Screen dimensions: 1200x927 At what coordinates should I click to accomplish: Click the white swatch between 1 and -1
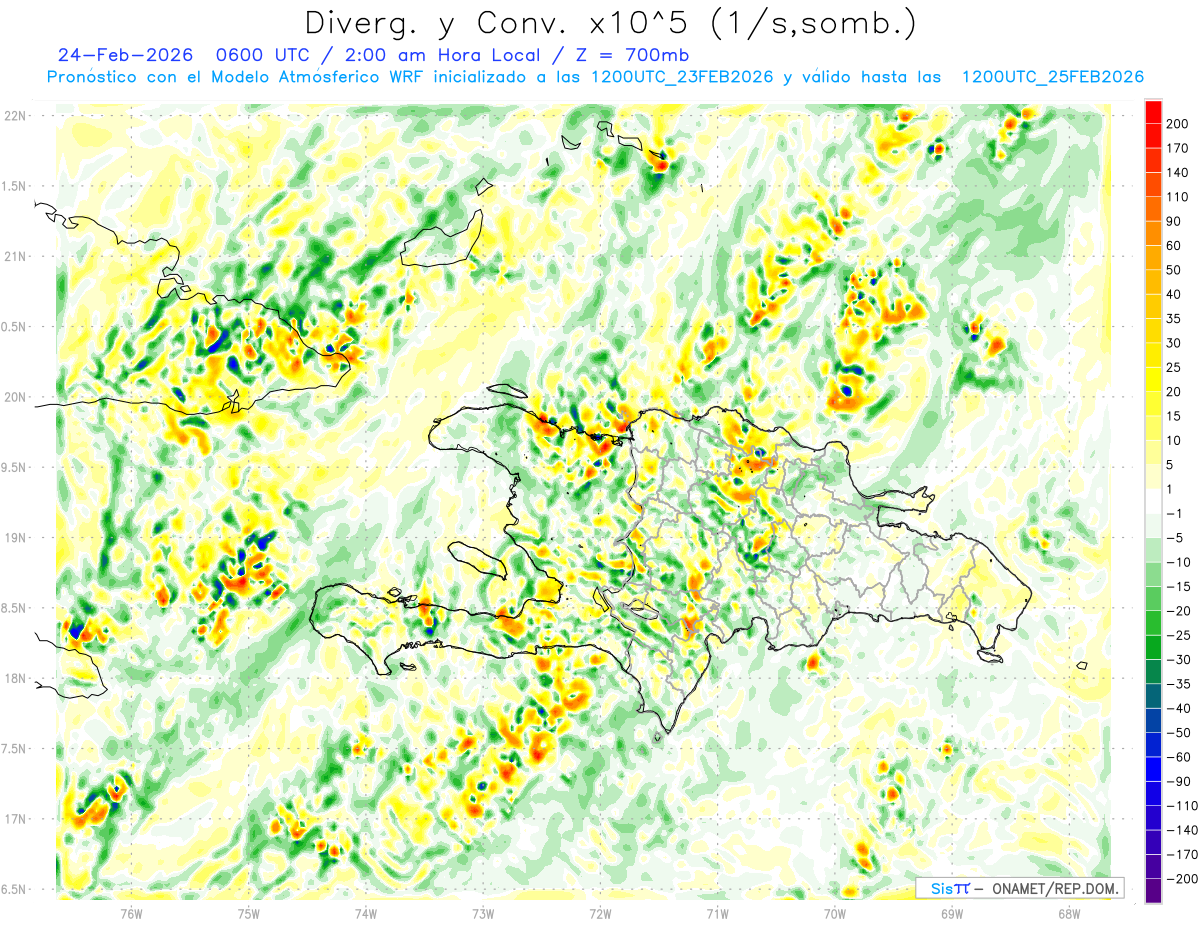click(x=1153, y=502)
